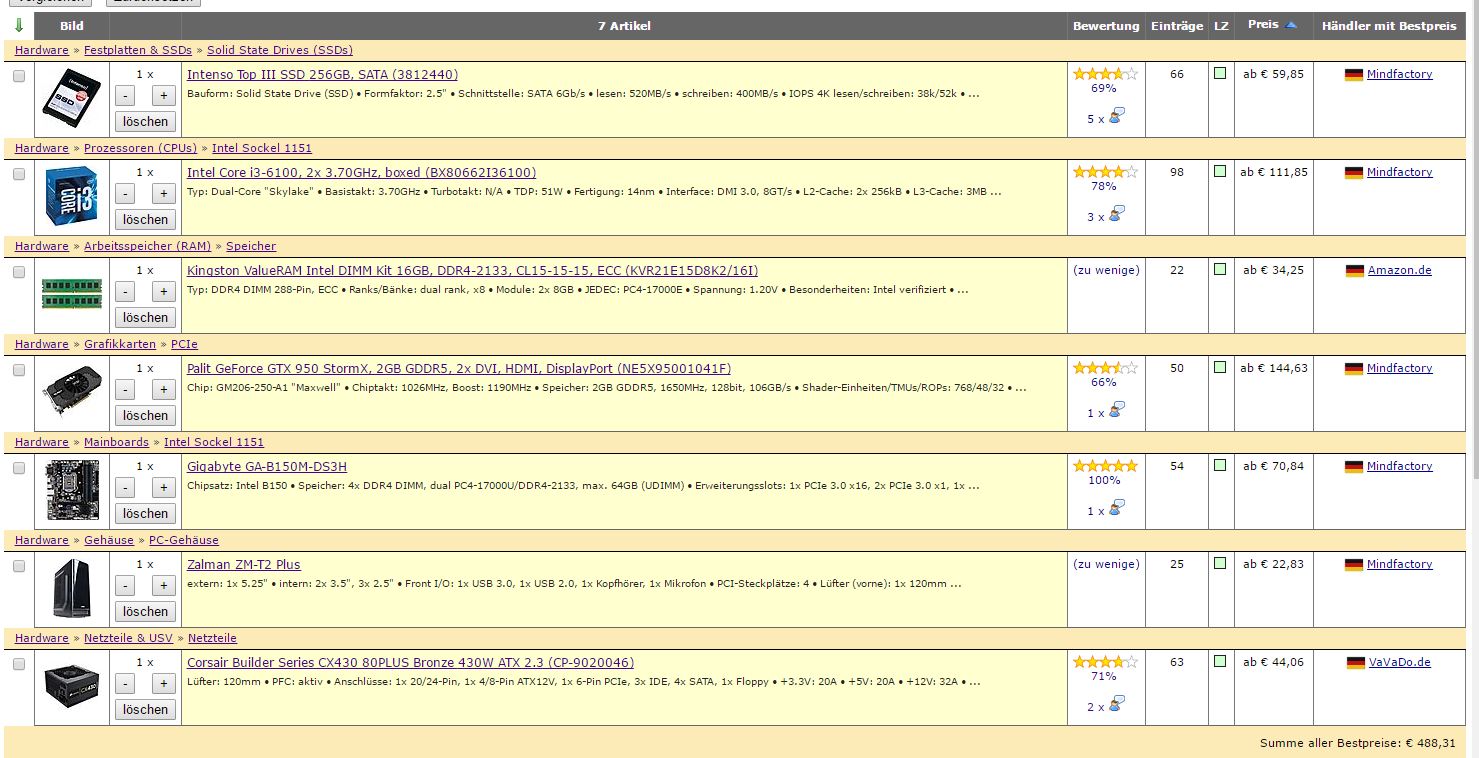
Task: Click the blue sort arrow next to Preis
Action: pyautogui.click(x=1292, y=25)
